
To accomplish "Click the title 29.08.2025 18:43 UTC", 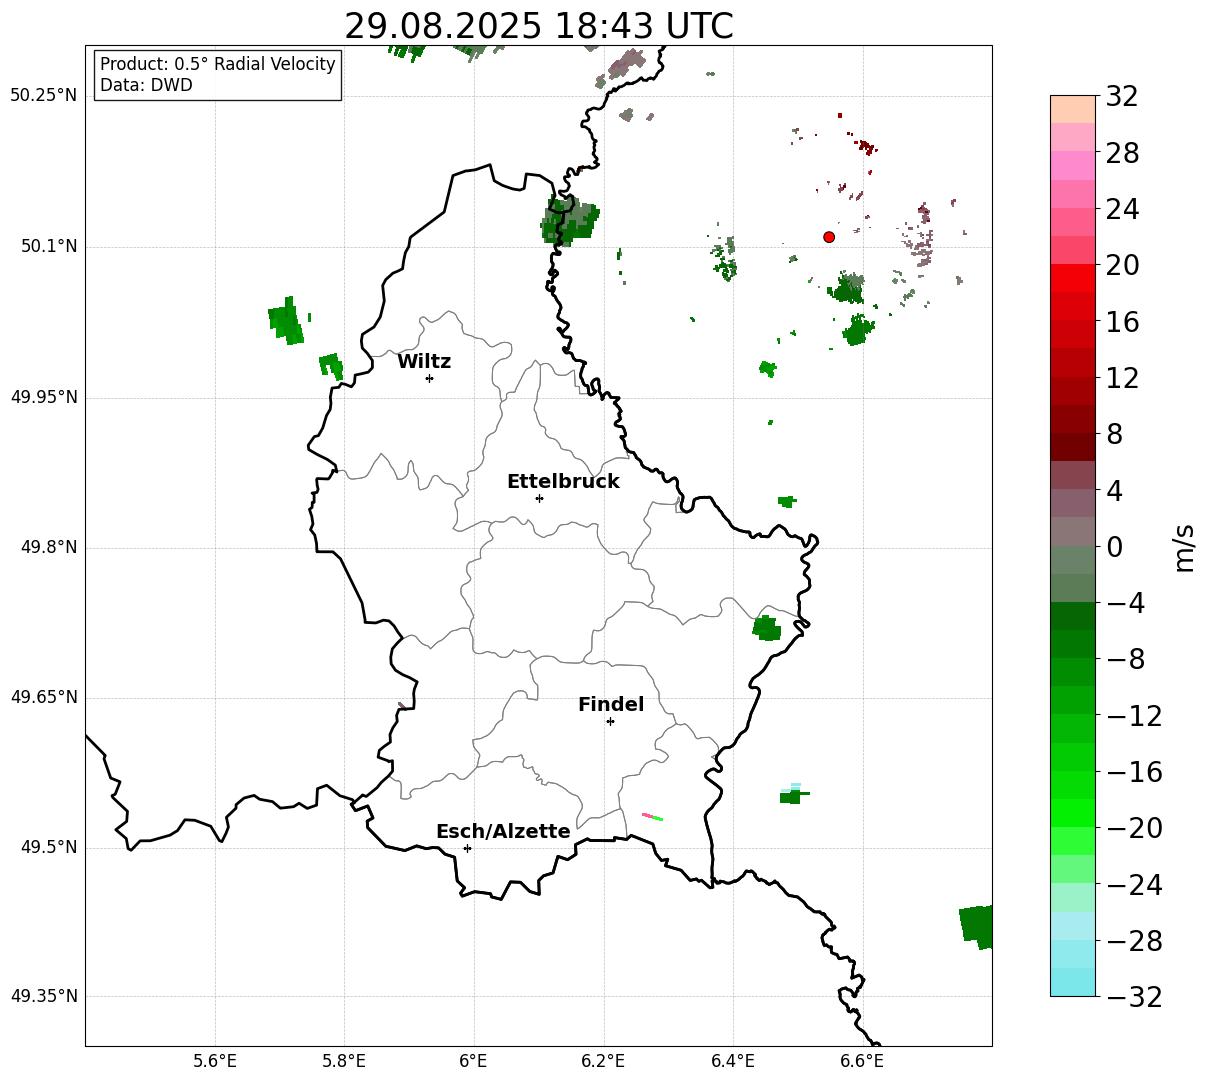I will click(538, 26).
